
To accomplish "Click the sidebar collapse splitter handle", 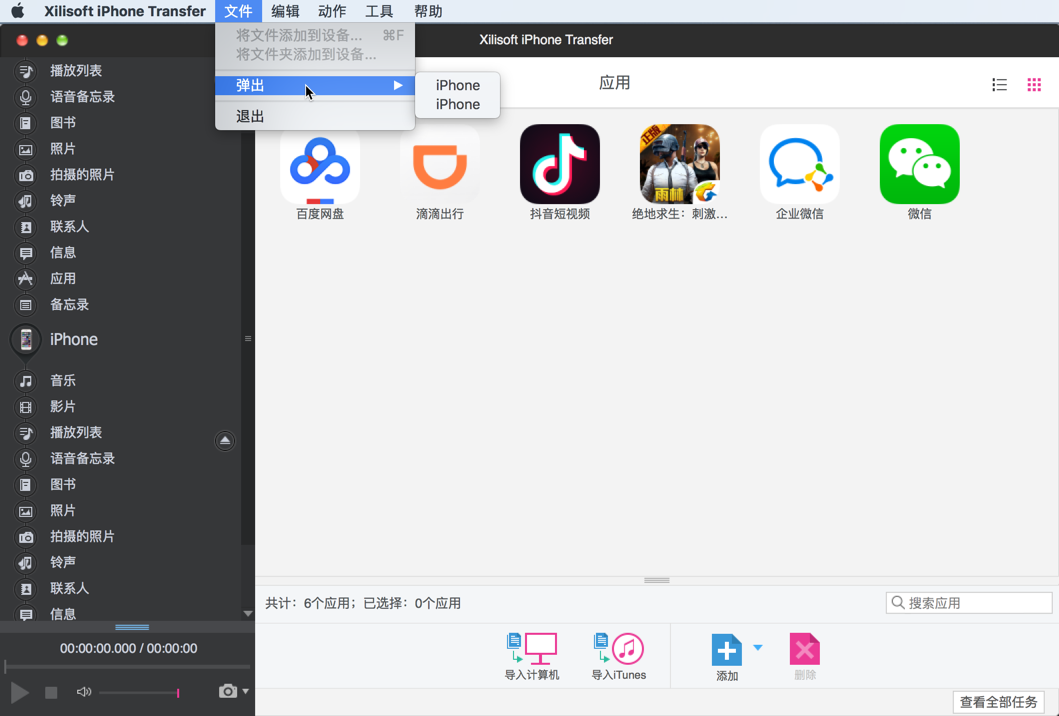I will click(x=248, y=338).
